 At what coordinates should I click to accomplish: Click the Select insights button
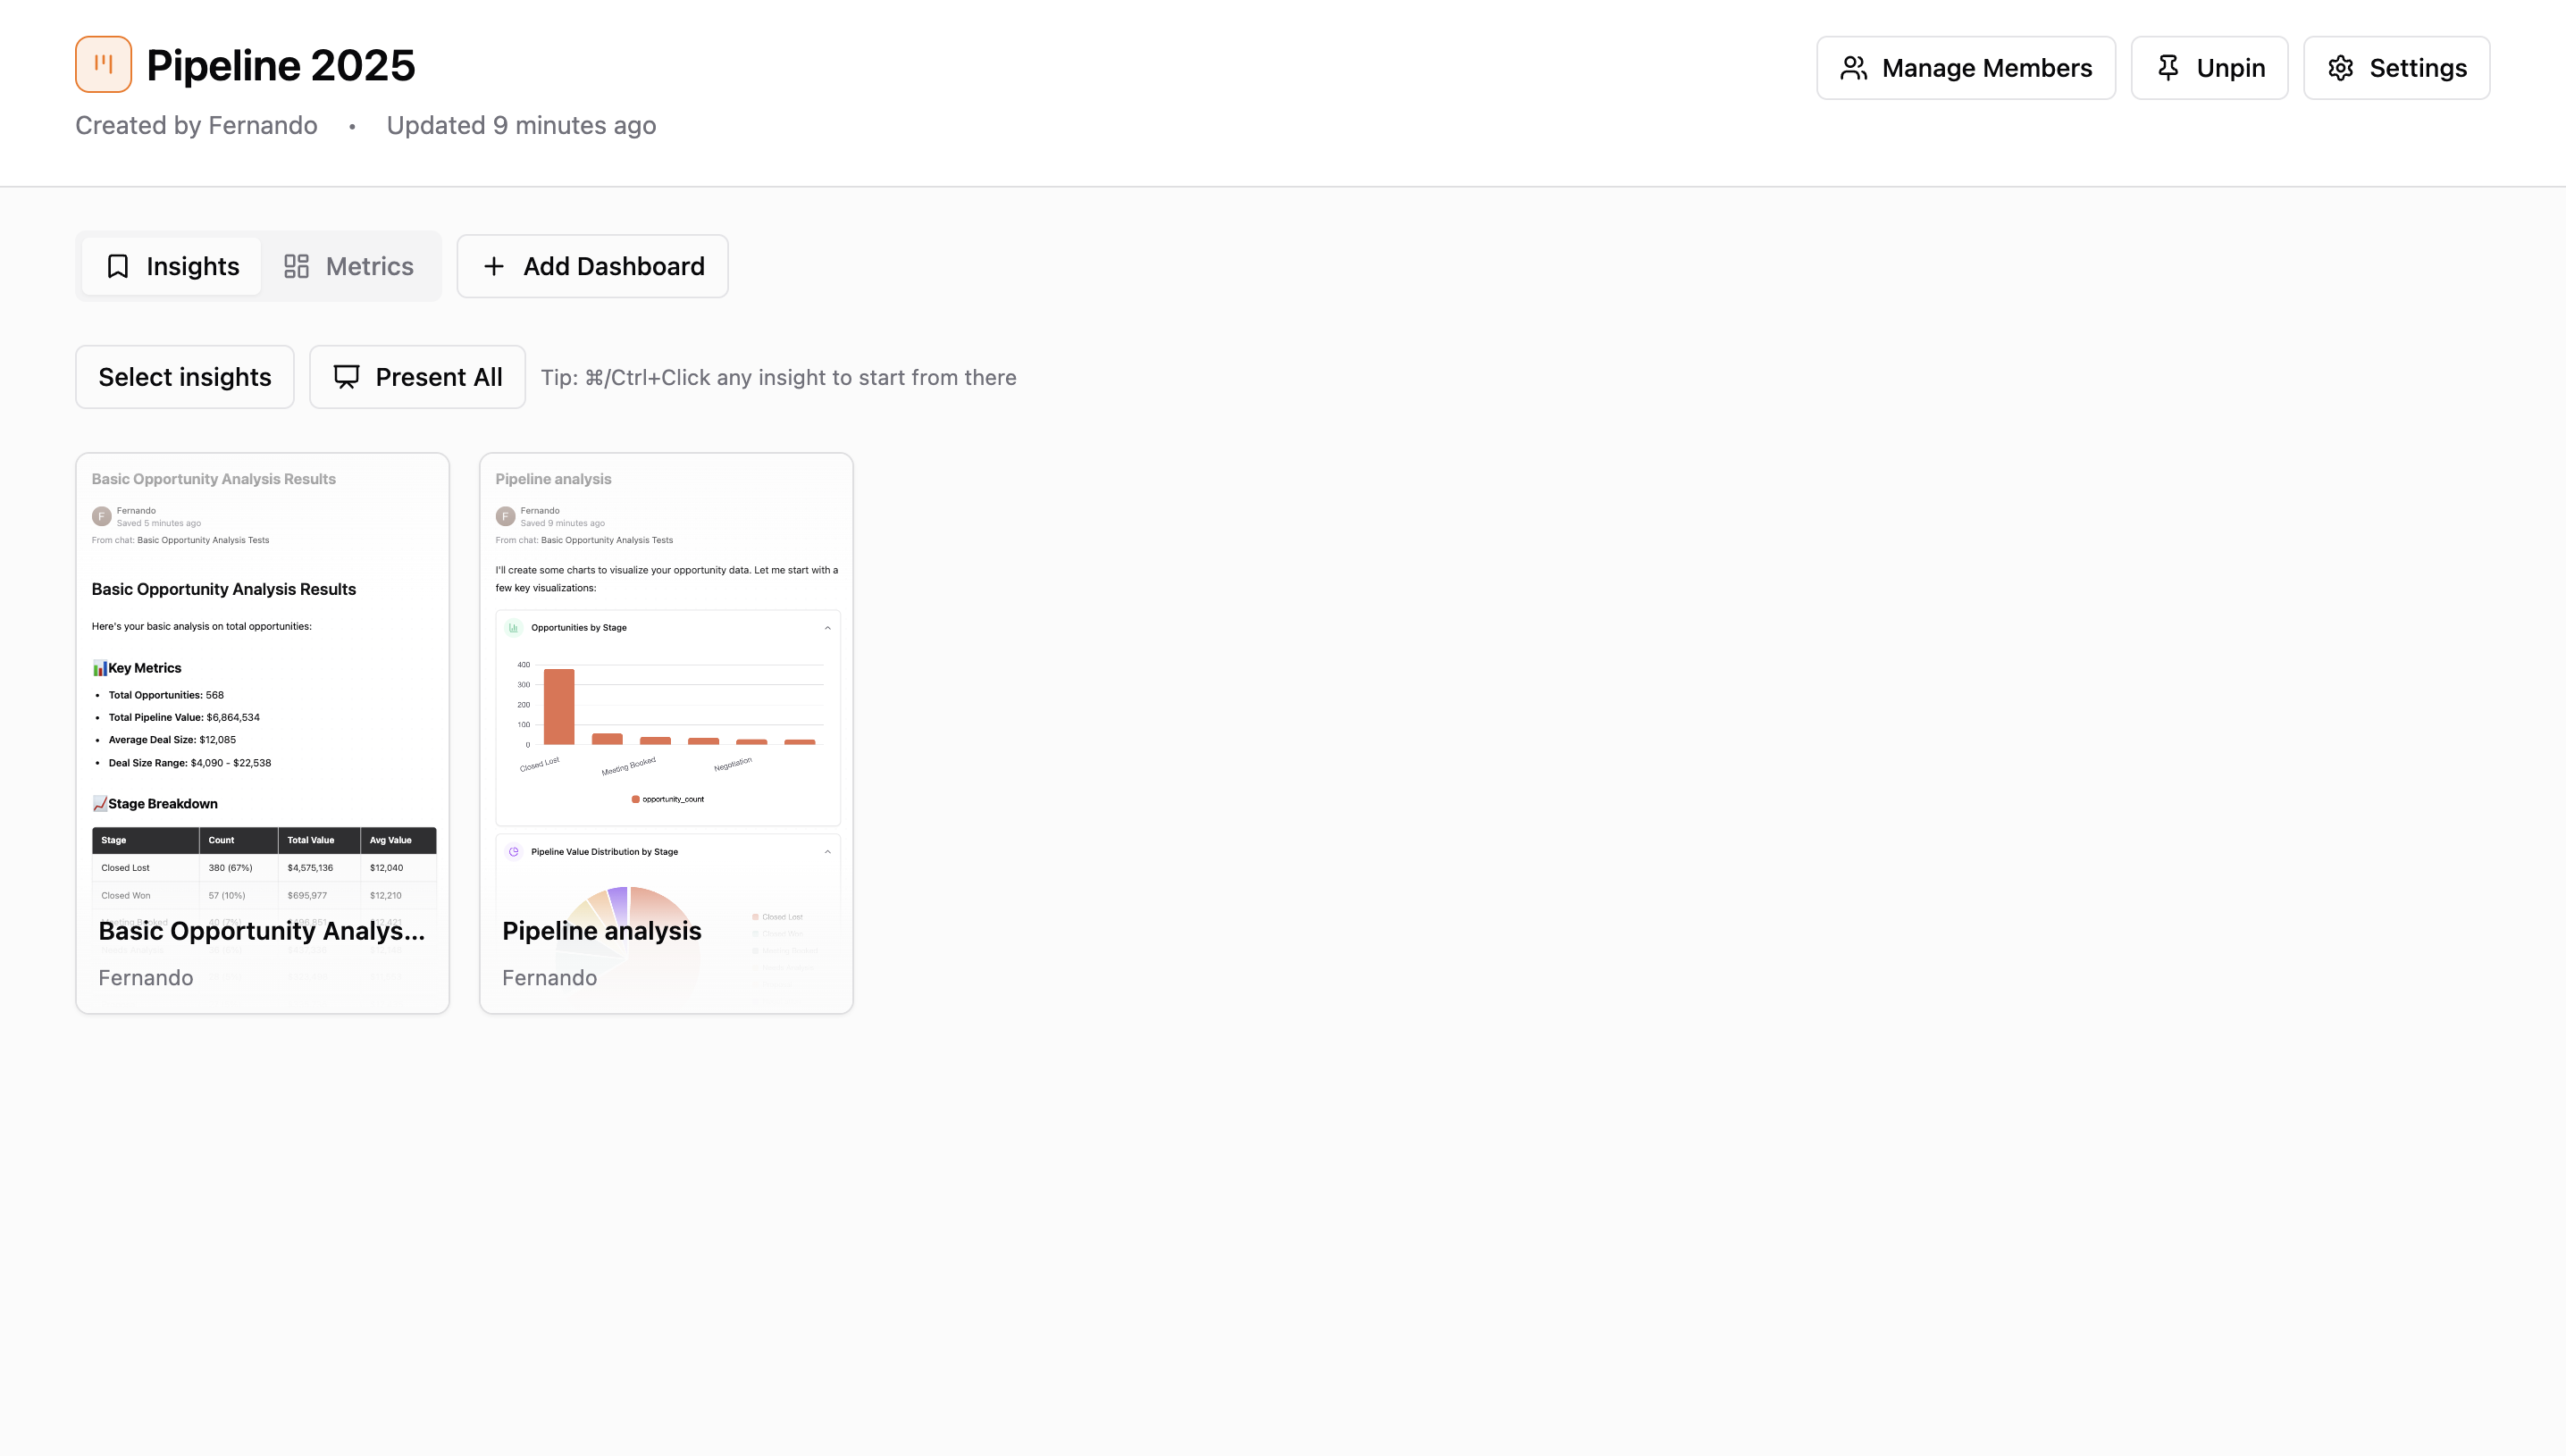pyautogui.click(x=184, y=376)
